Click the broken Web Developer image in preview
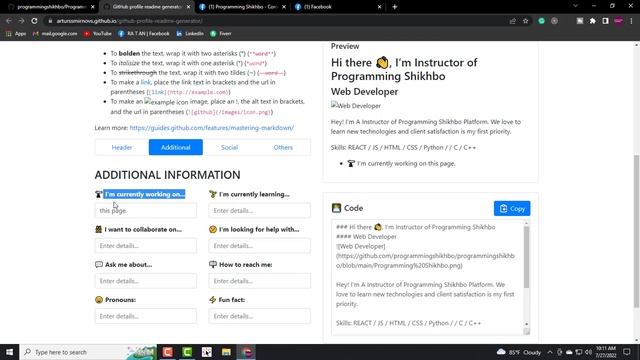Viewport: 640px width, 360px height. click(356, 106)
